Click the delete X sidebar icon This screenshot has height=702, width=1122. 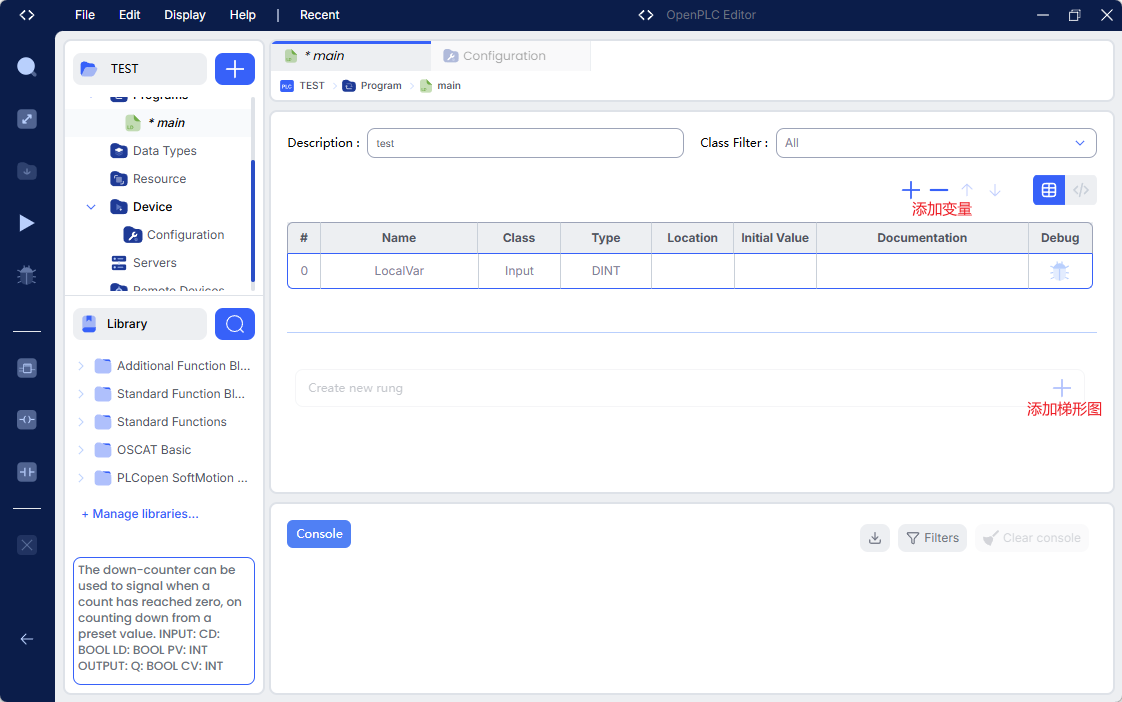26,545
